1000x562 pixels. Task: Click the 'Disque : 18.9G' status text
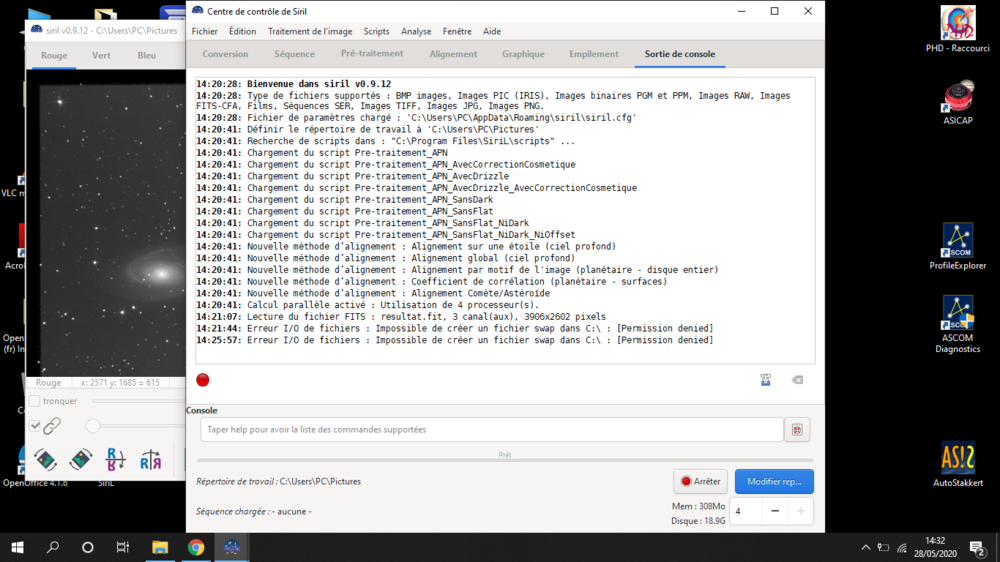point(698,521)
